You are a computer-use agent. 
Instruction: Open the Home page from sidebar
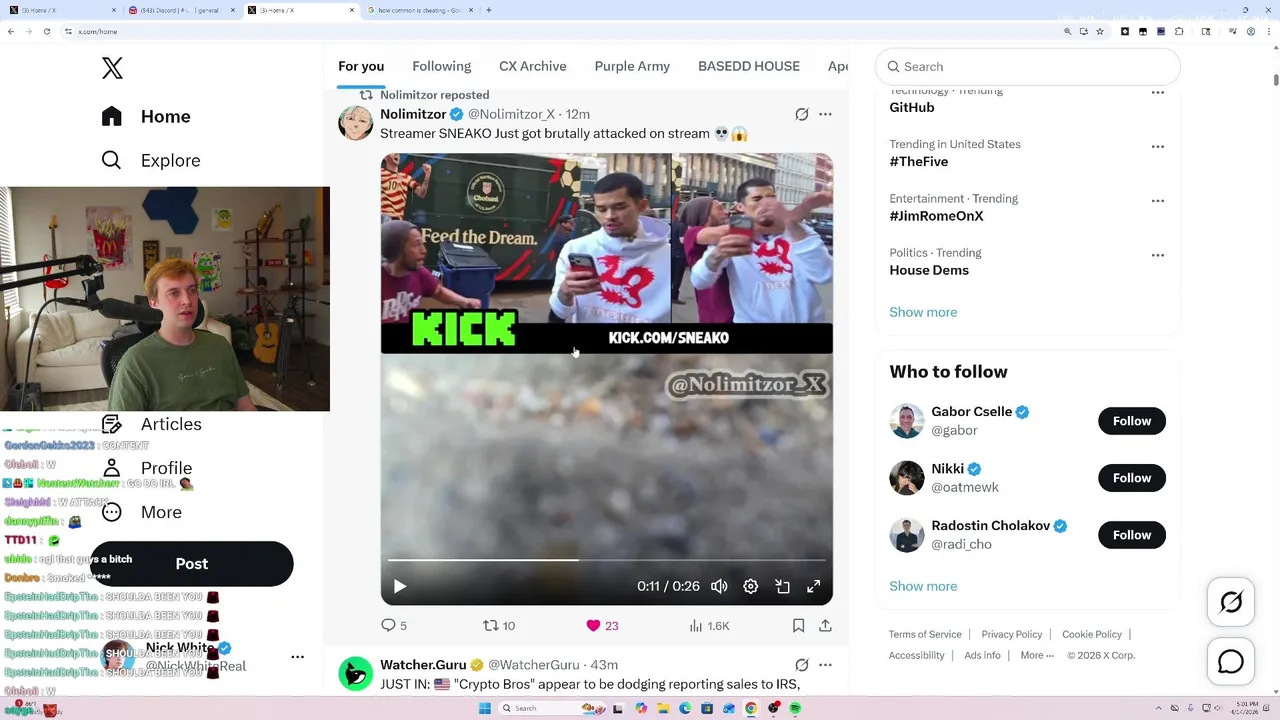146,116
